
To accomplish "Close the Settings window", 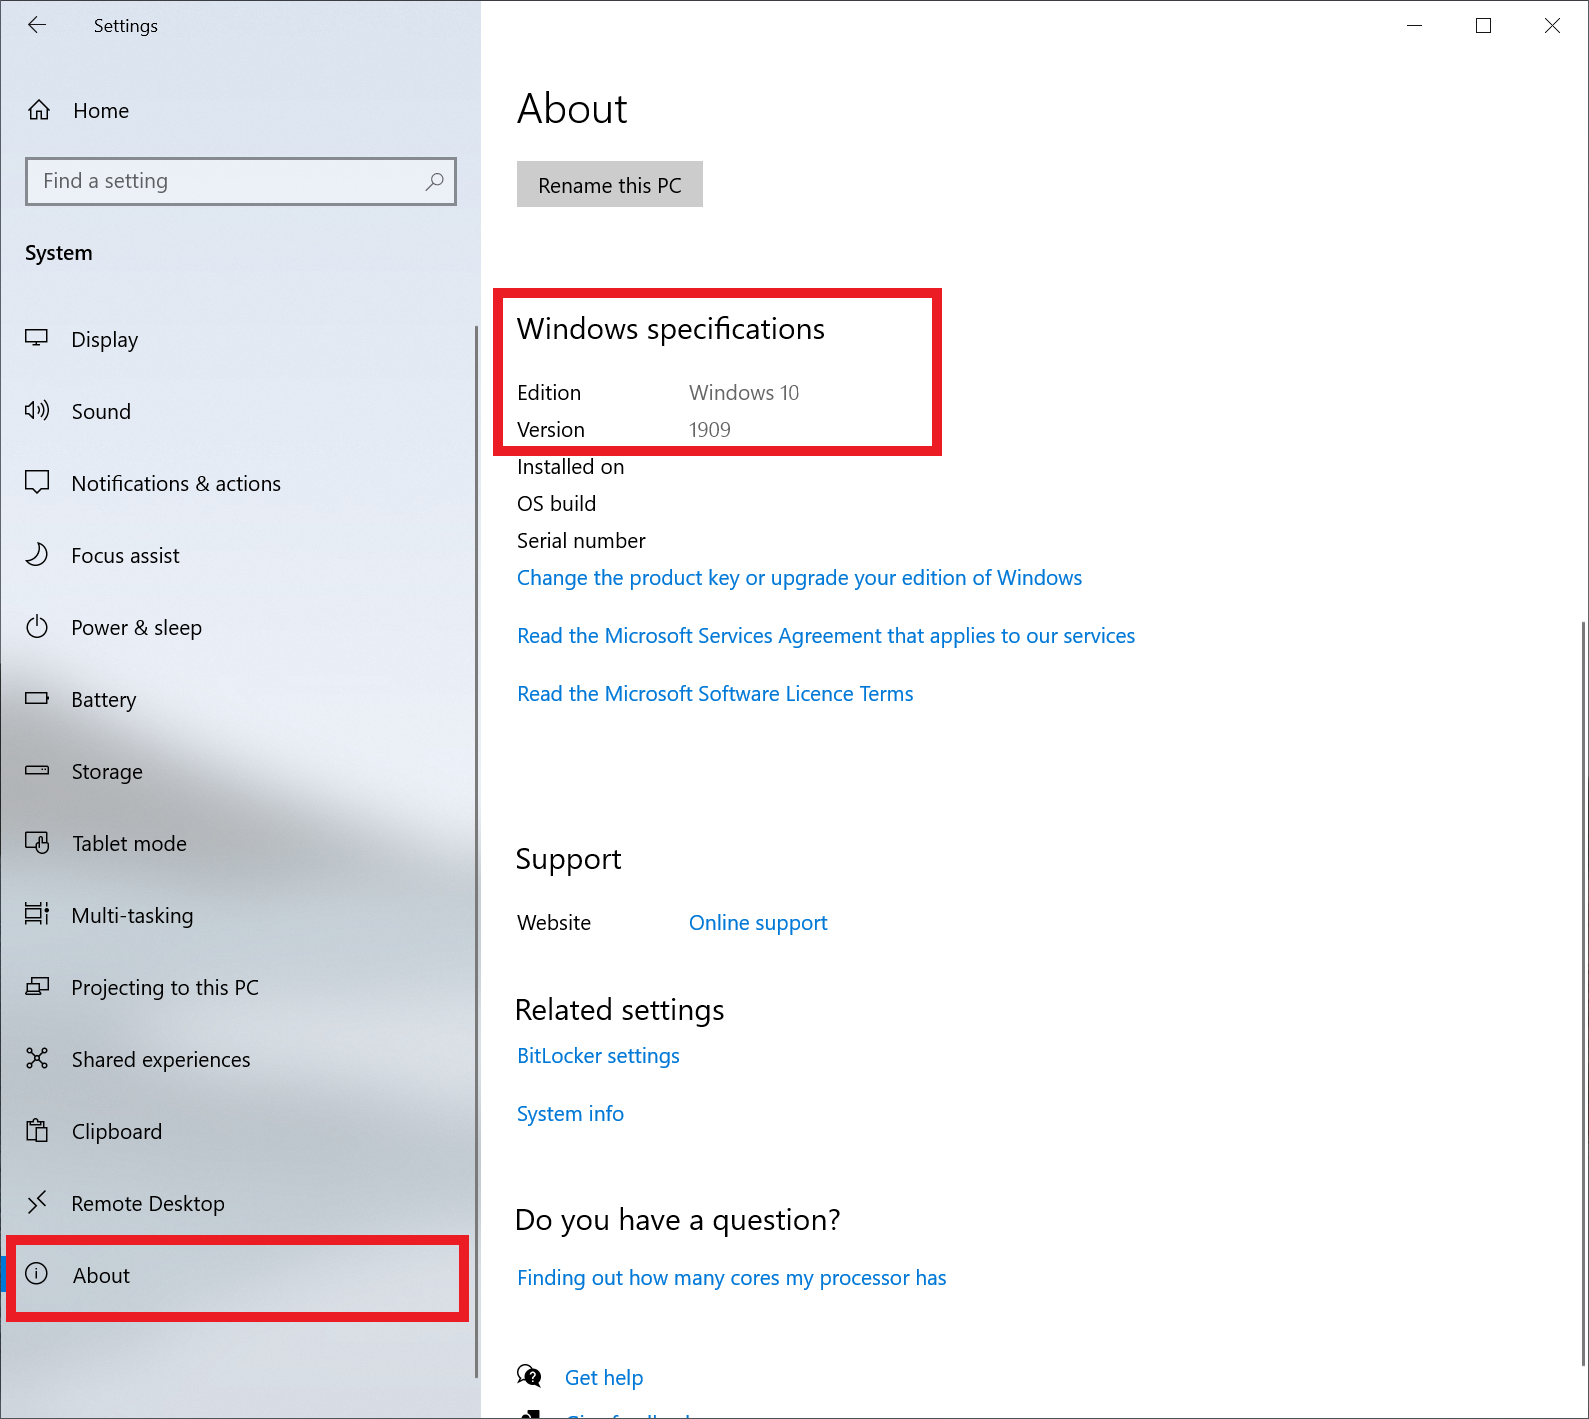I will pos(1552,26).
